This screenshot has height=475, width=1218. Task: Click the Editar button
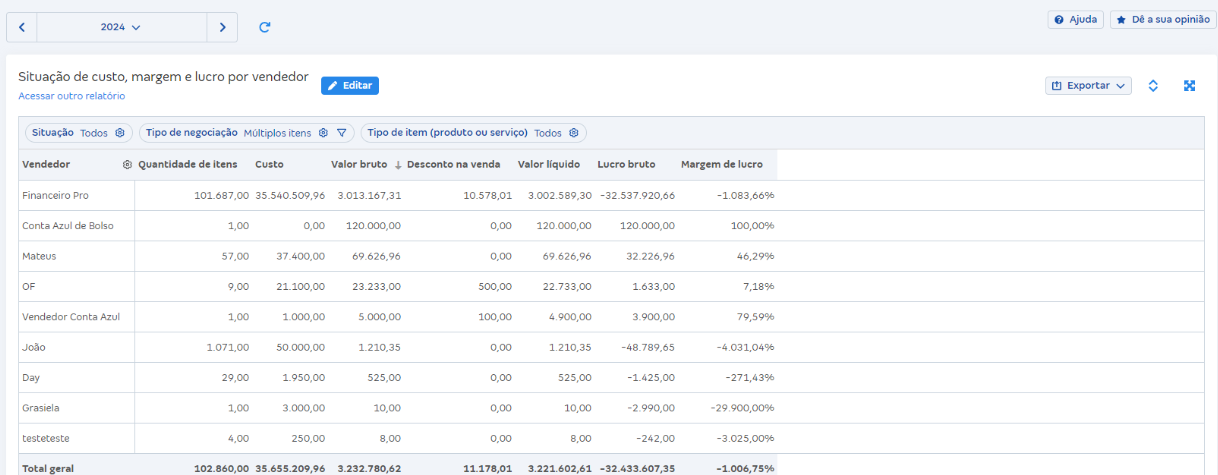pos(350,86)
